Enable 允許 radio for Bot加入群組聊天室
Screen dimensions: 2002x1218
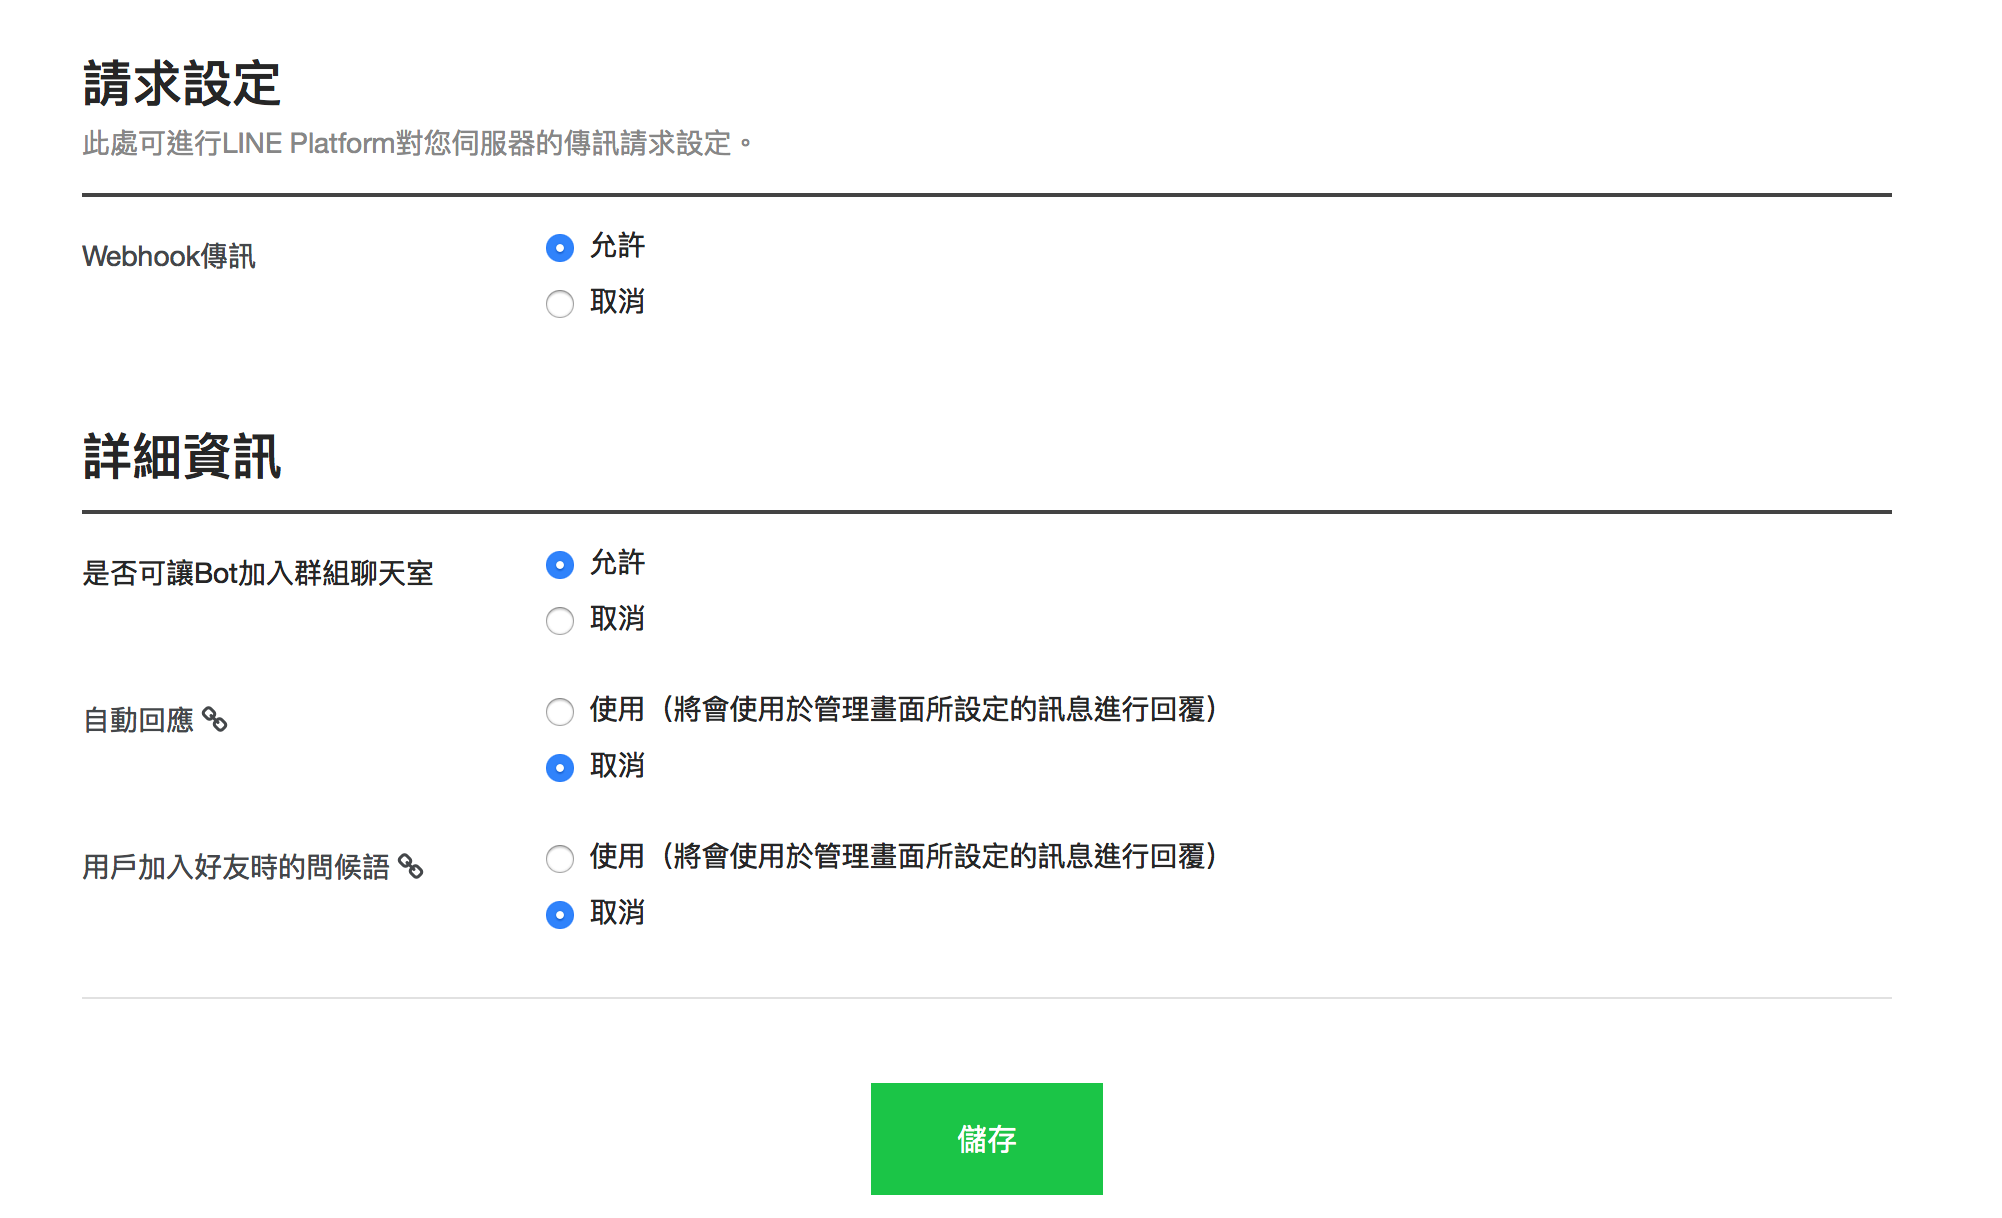pyautogui.click(x=560, y=564)
